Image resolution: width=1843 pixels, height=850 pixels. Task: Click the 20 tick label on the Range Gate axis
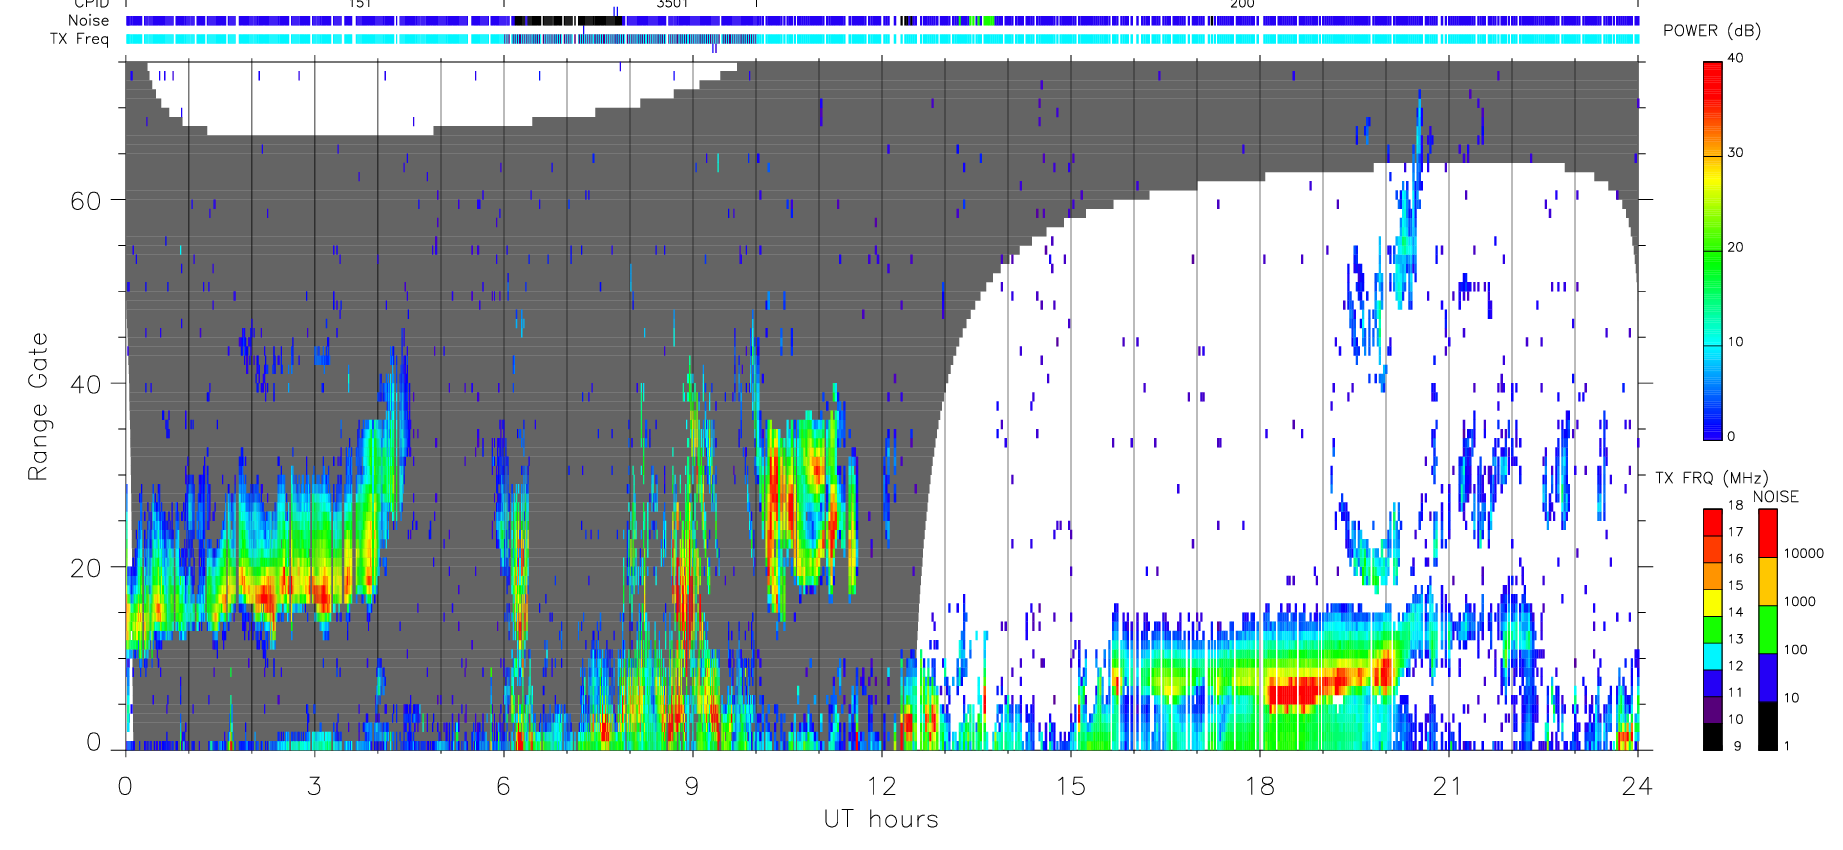86,567
